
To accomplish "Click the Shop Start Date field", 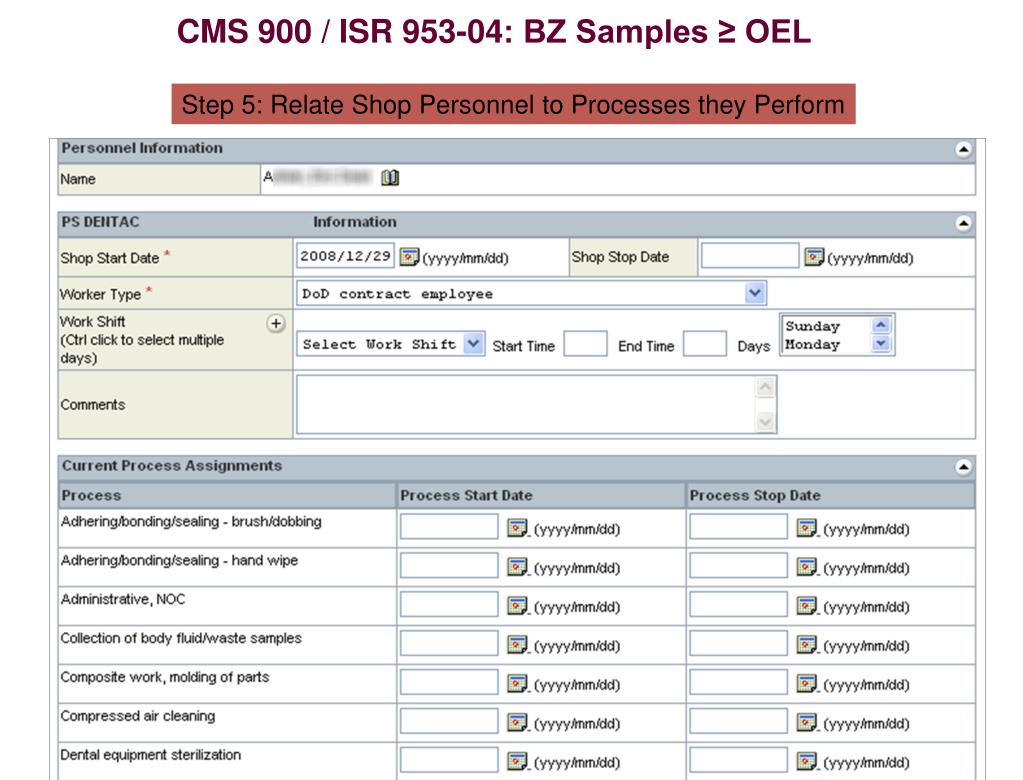I will point(345,256).
